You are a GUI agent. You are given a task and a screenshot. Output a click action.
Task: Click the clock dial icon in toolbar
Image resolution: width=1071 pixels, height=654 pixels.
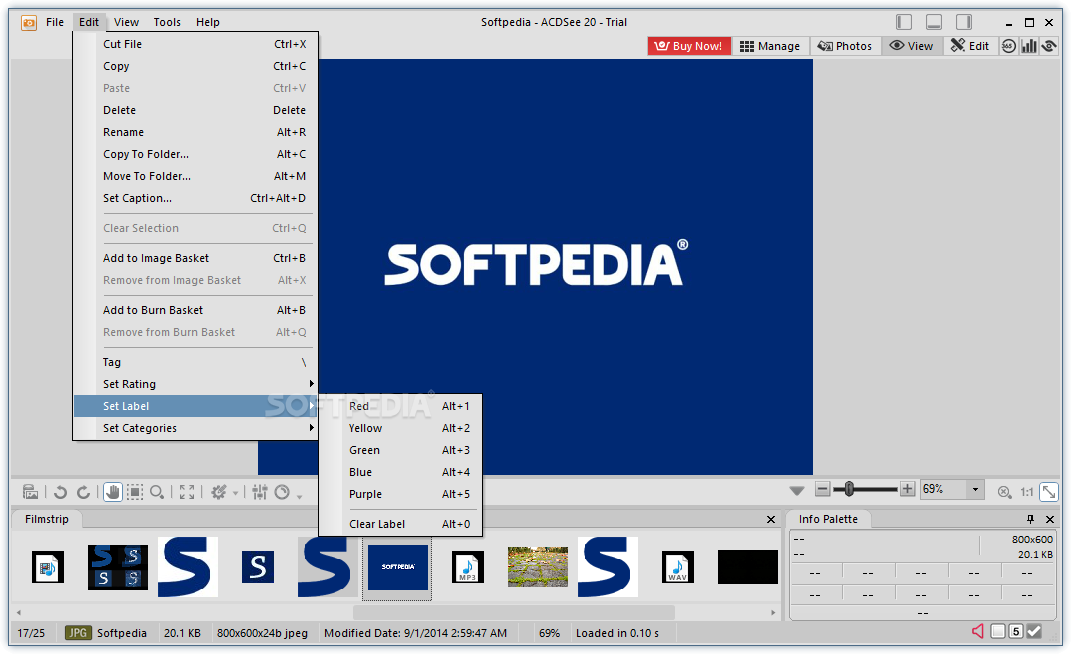click(x=282, y=492)
